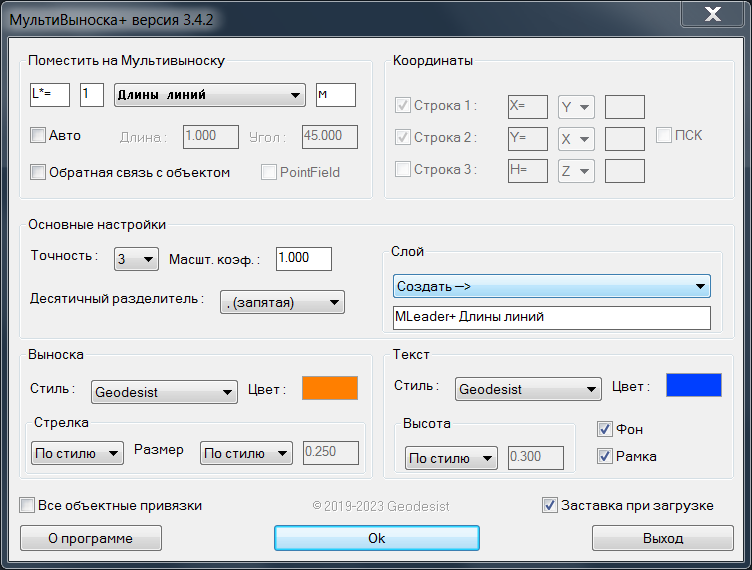Click the Выход button

click(662, 538)
